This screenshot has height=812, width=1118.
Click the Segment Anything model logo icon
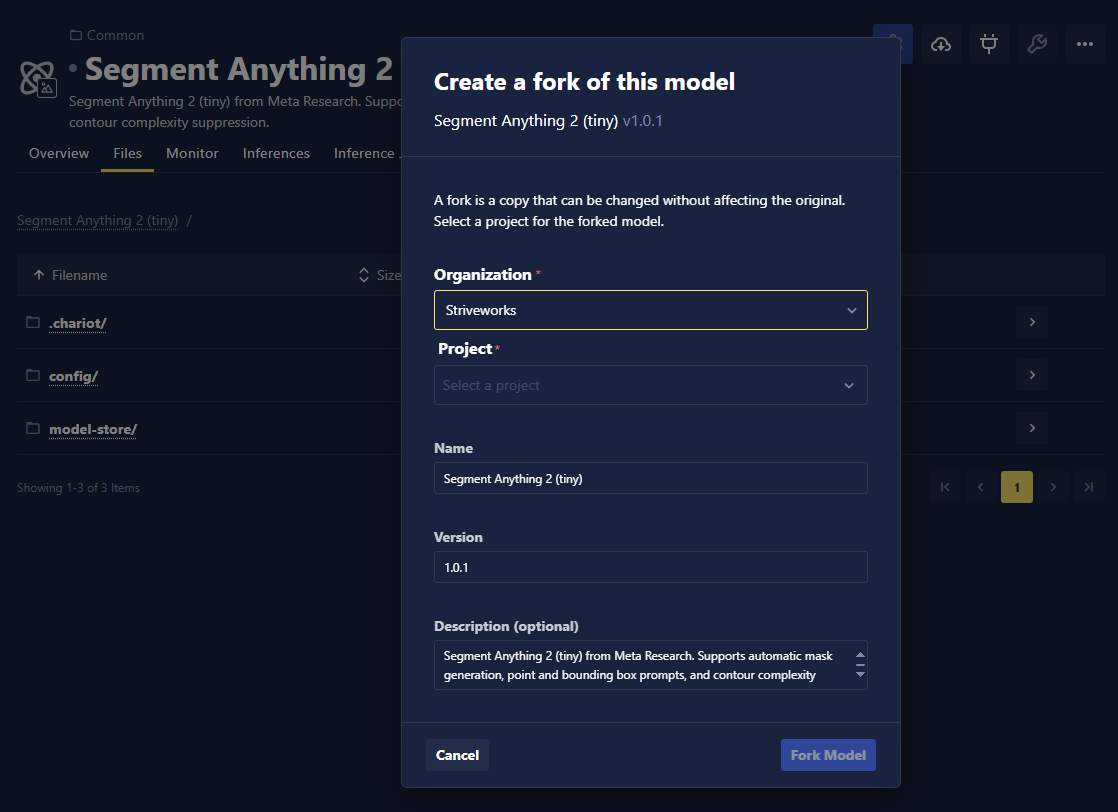[x=38, y=78]
